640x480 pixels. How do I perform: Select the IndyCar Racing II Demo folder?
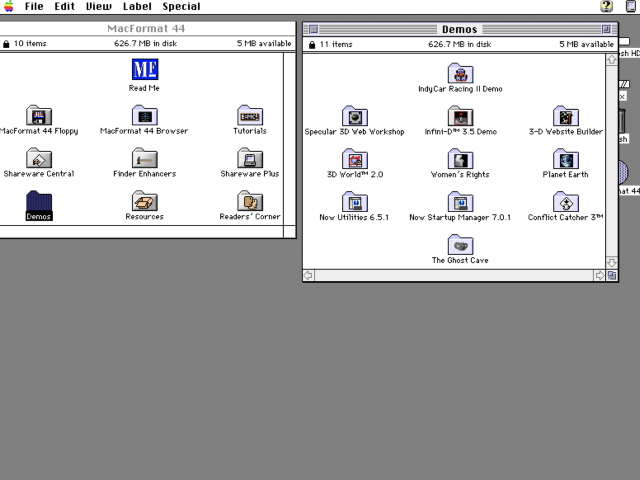tap(460, 73)
